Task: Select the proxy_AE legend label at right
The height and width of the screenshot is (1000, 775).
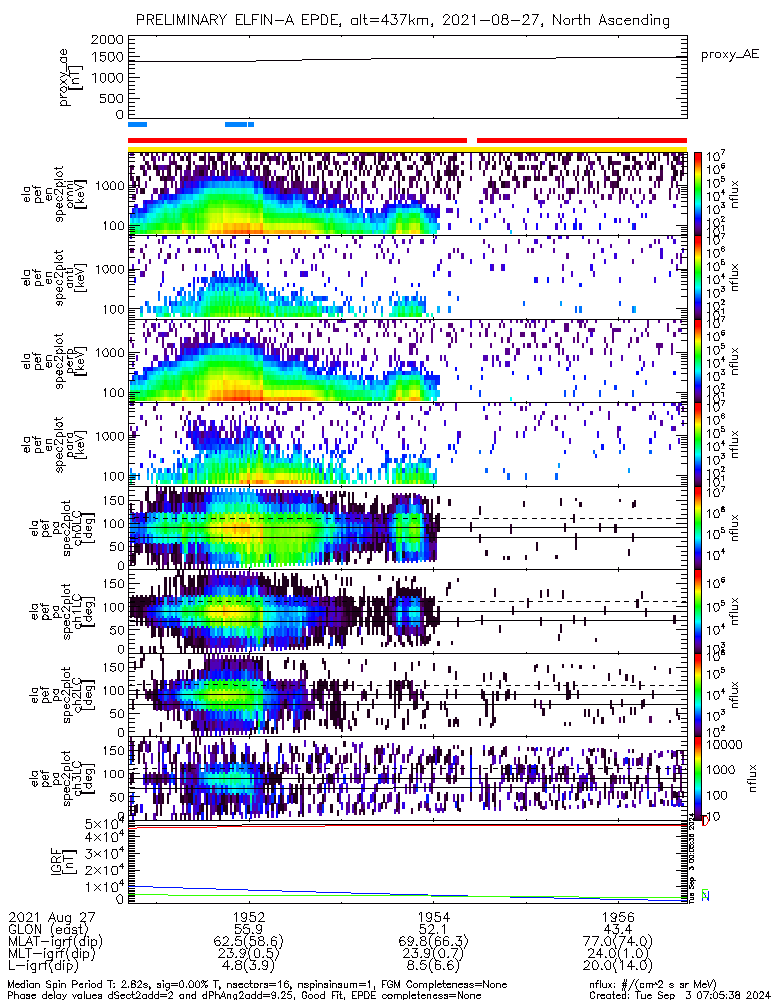Action: tap(732, 54)
